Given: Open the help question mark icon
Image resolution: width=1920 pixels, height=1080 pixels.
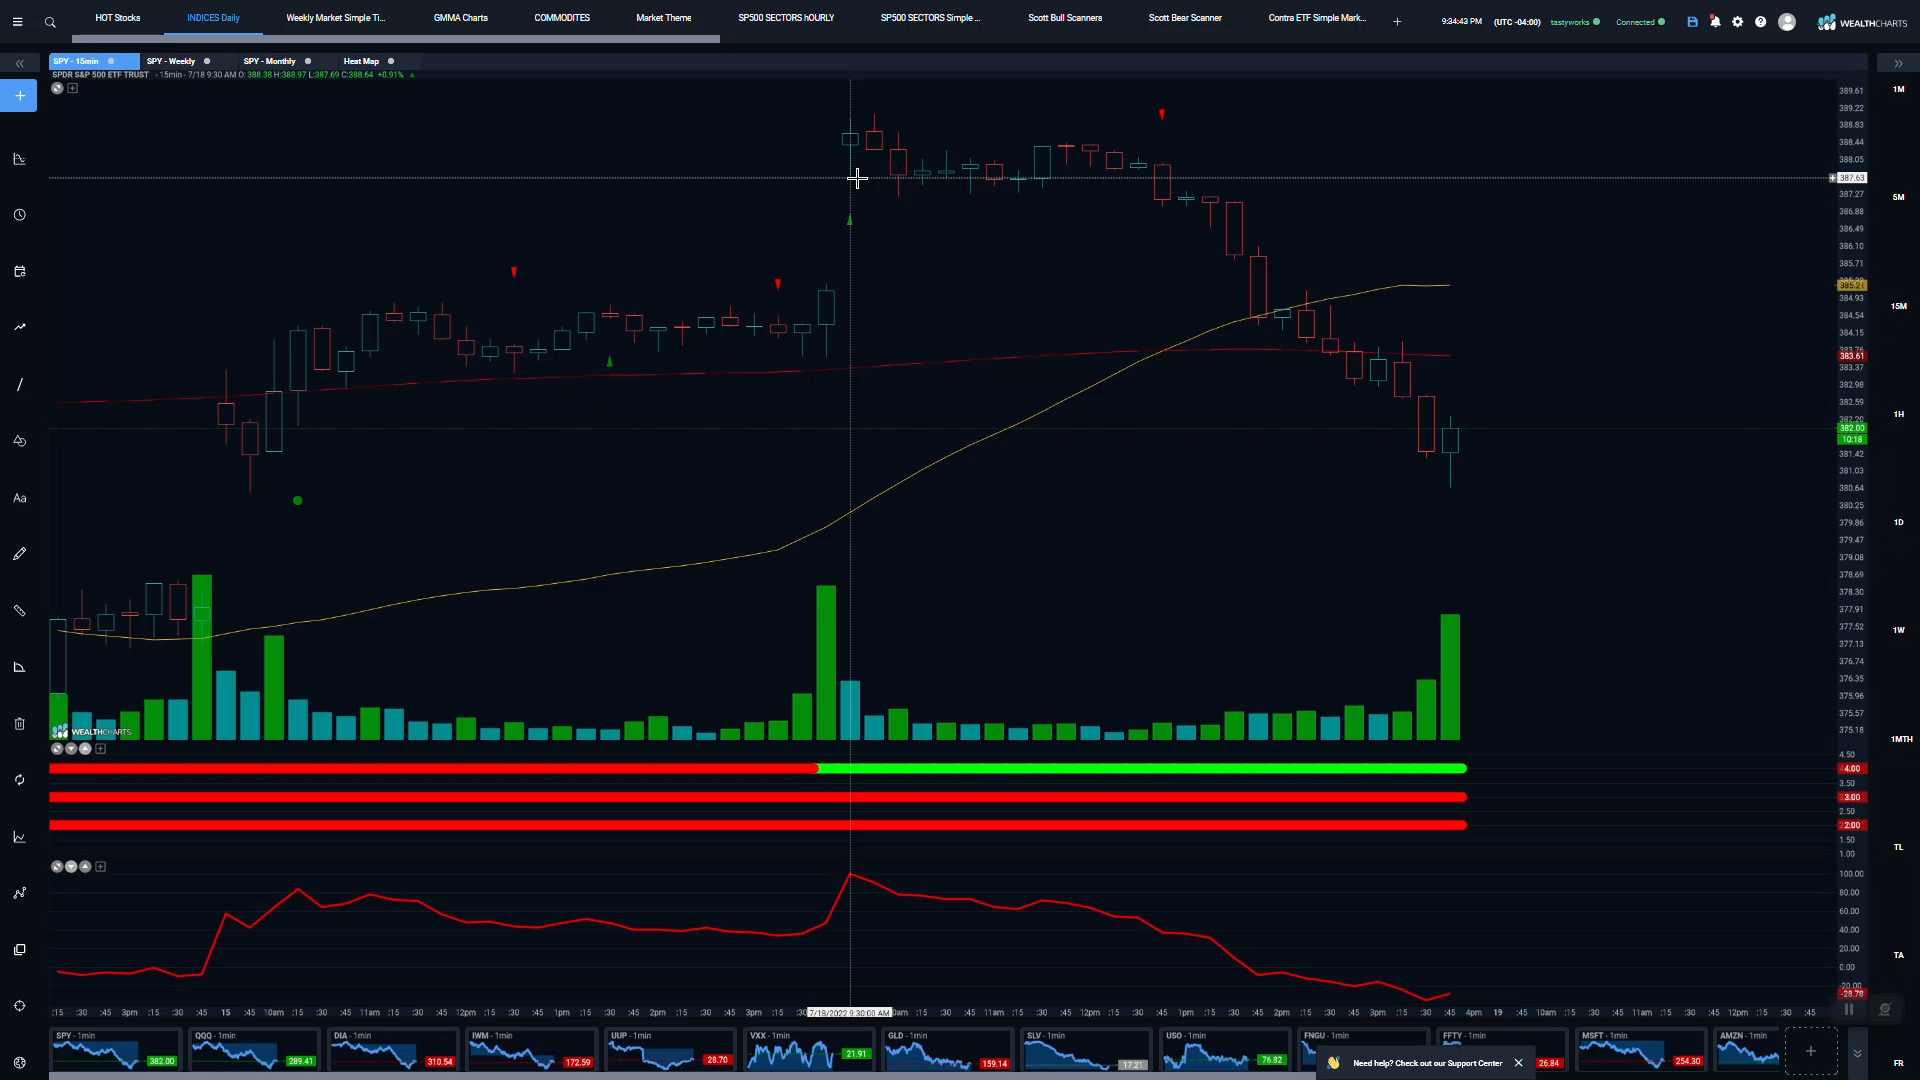Looking at the screenshot, I should (1761, 22).
